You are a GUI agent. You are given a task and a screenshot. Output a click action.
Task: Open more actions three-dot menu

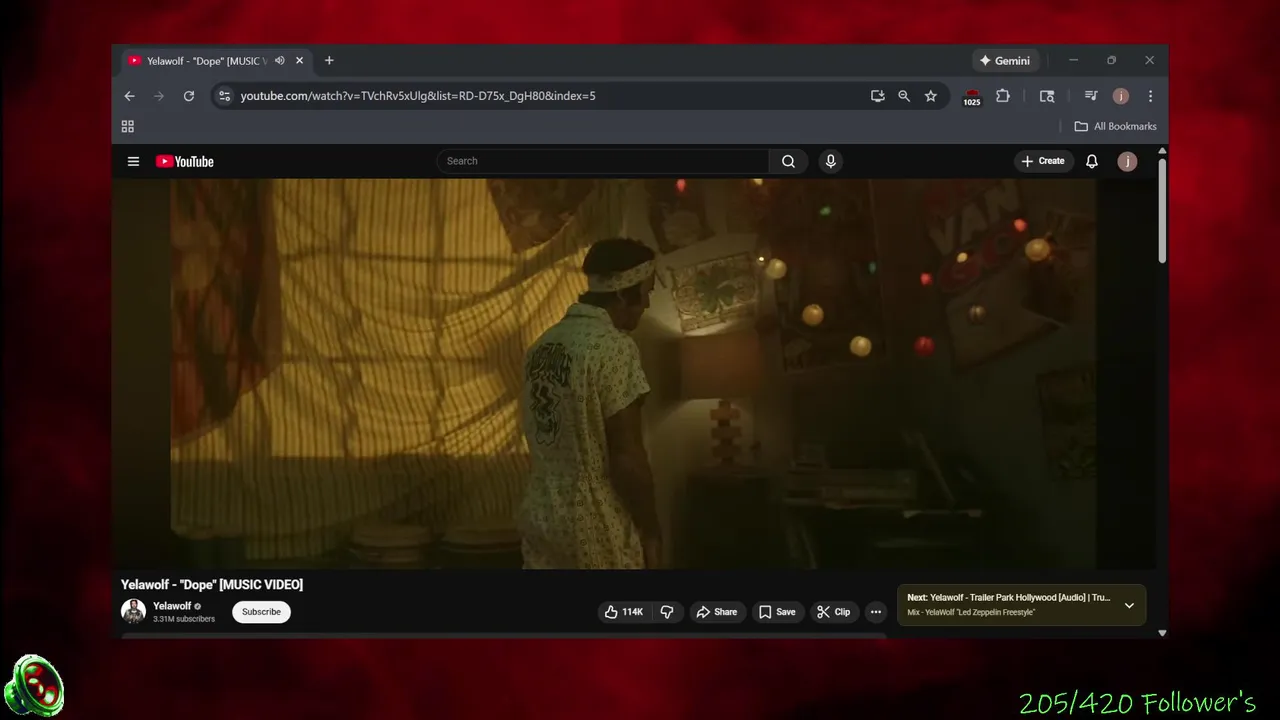[876, 612]
